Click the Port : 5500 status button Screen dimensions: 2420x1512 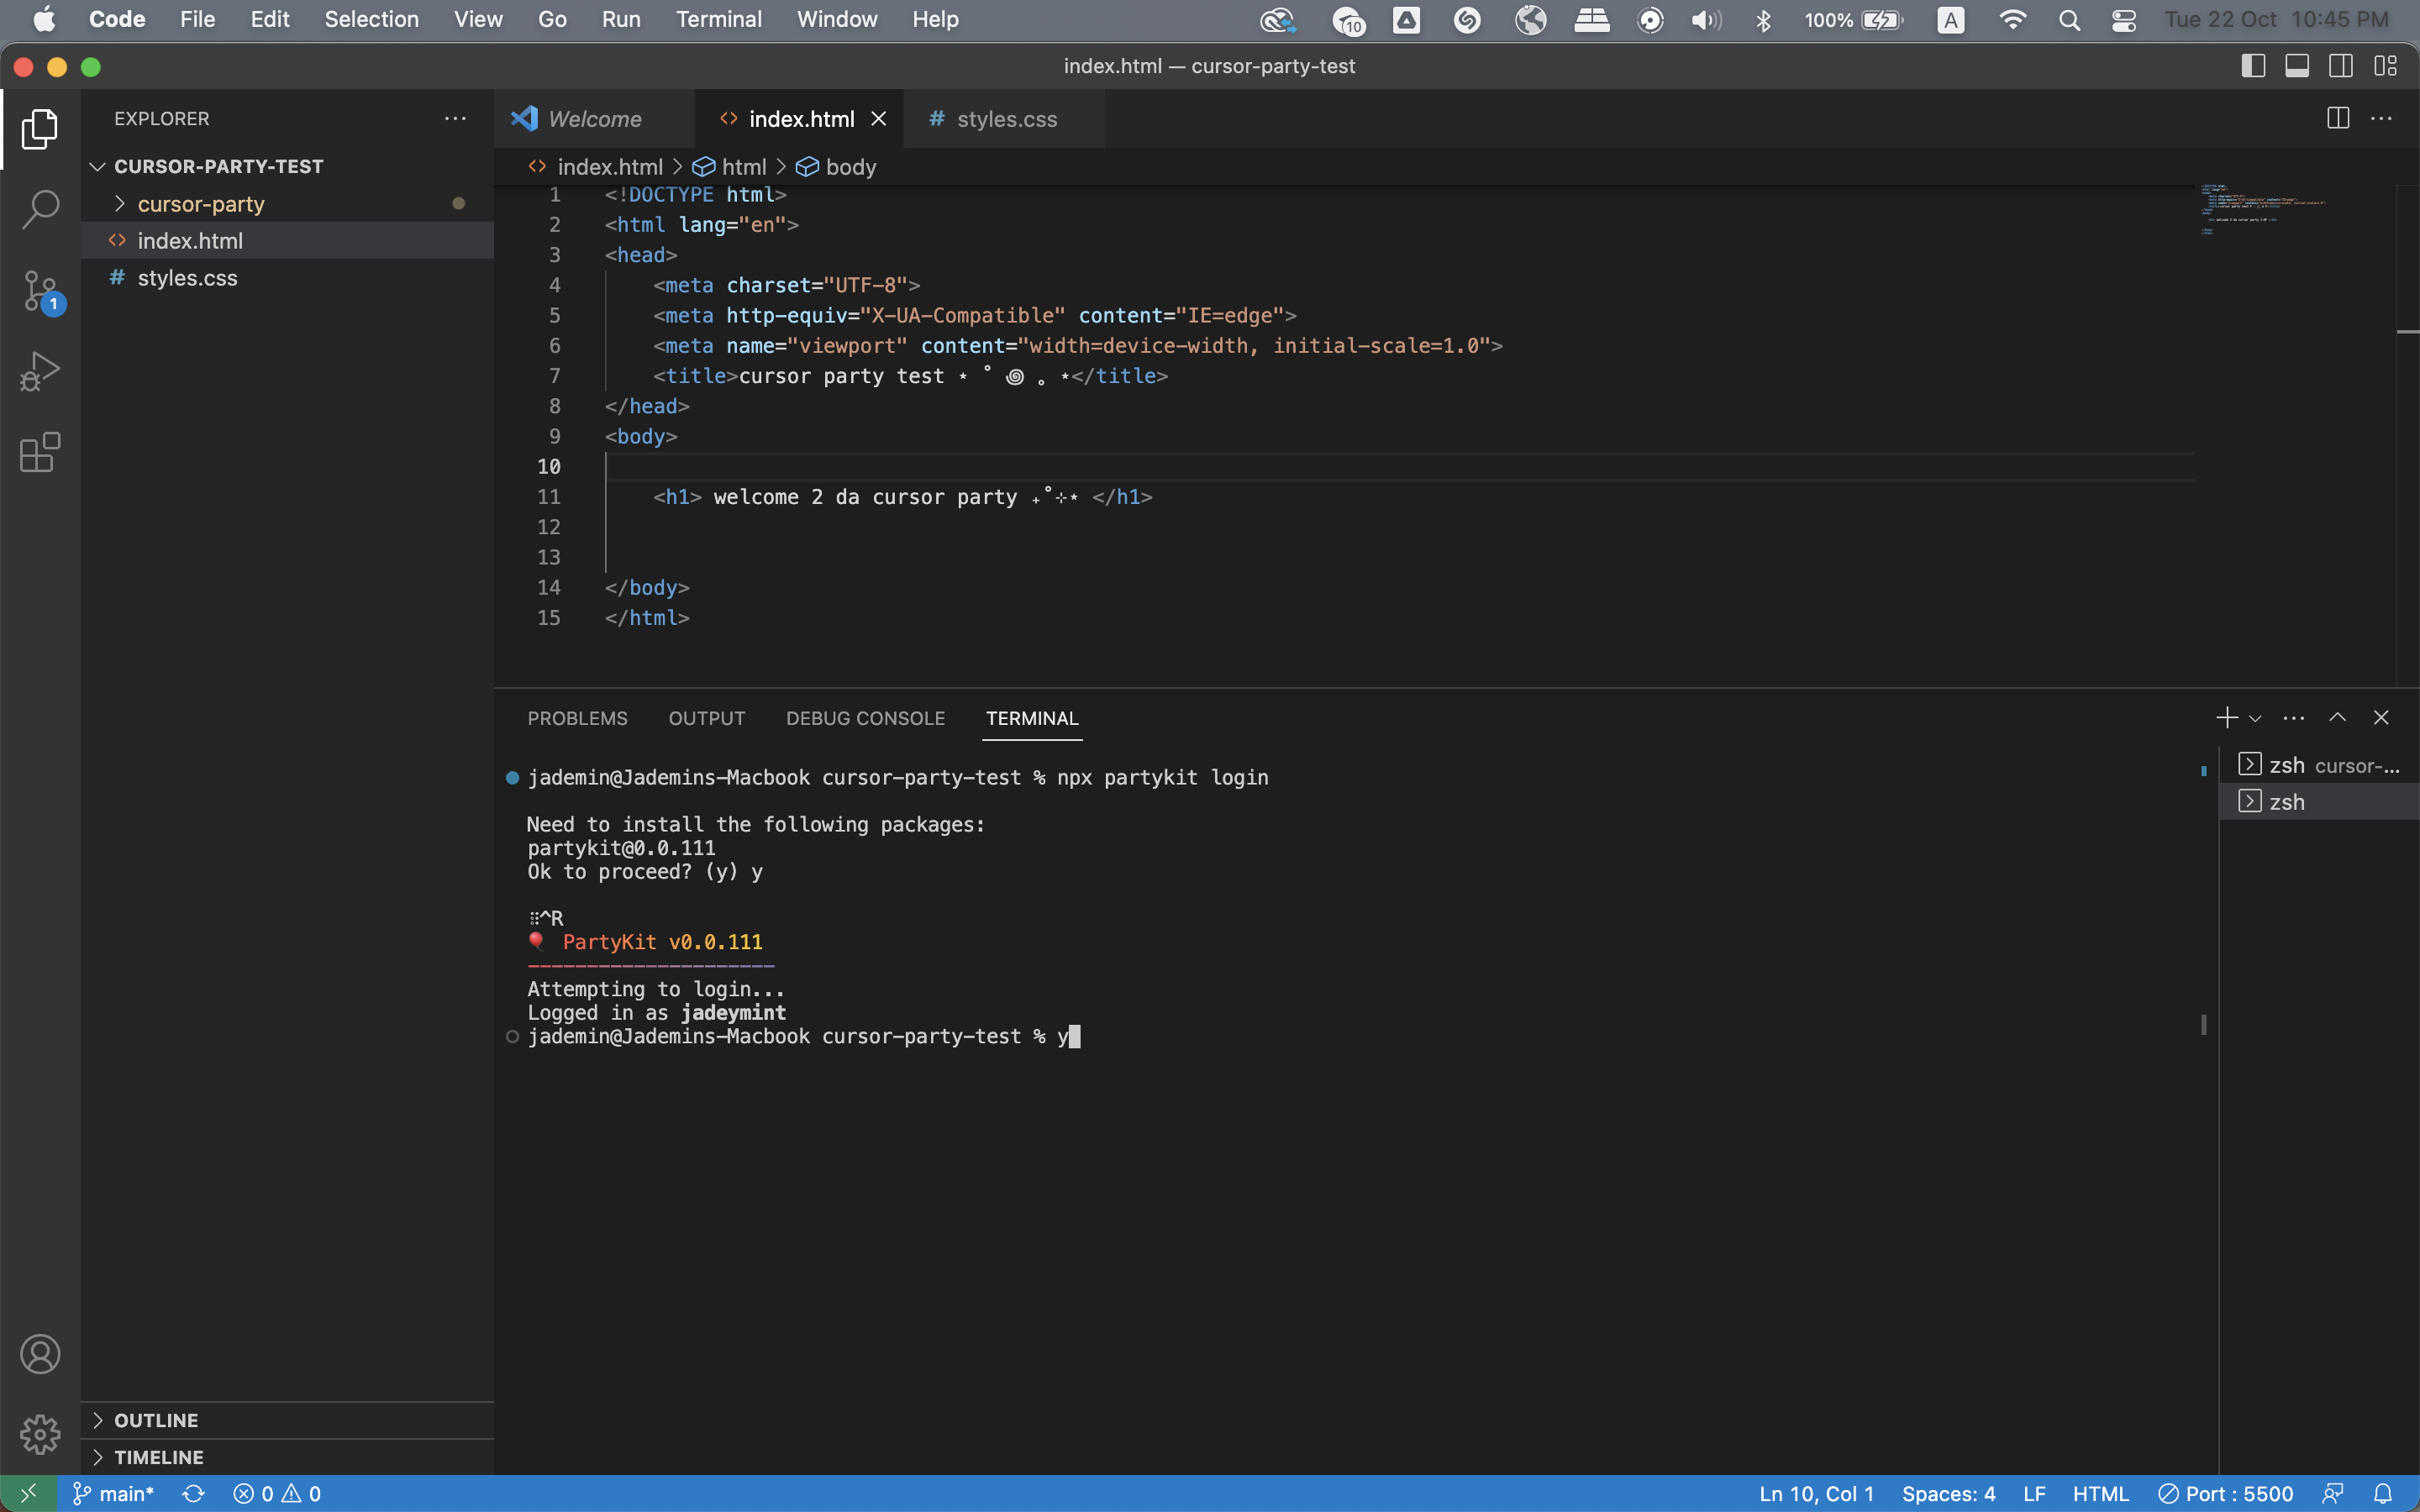(2226, 1493)
